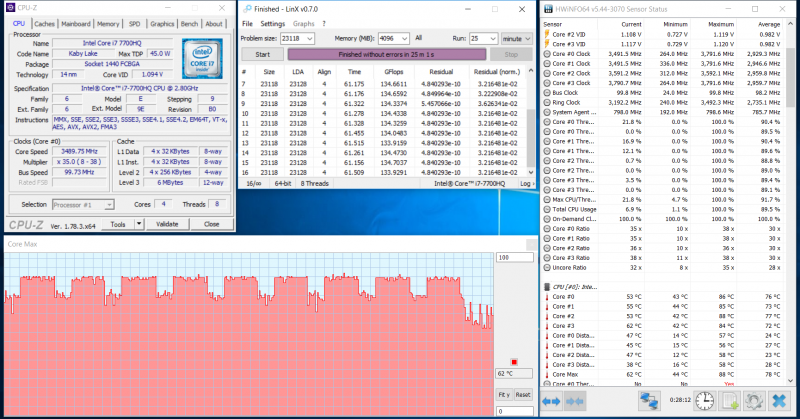Click the HWiNFO64 title bar icon
The image size is (800, 419).
[x=548, y=9]
